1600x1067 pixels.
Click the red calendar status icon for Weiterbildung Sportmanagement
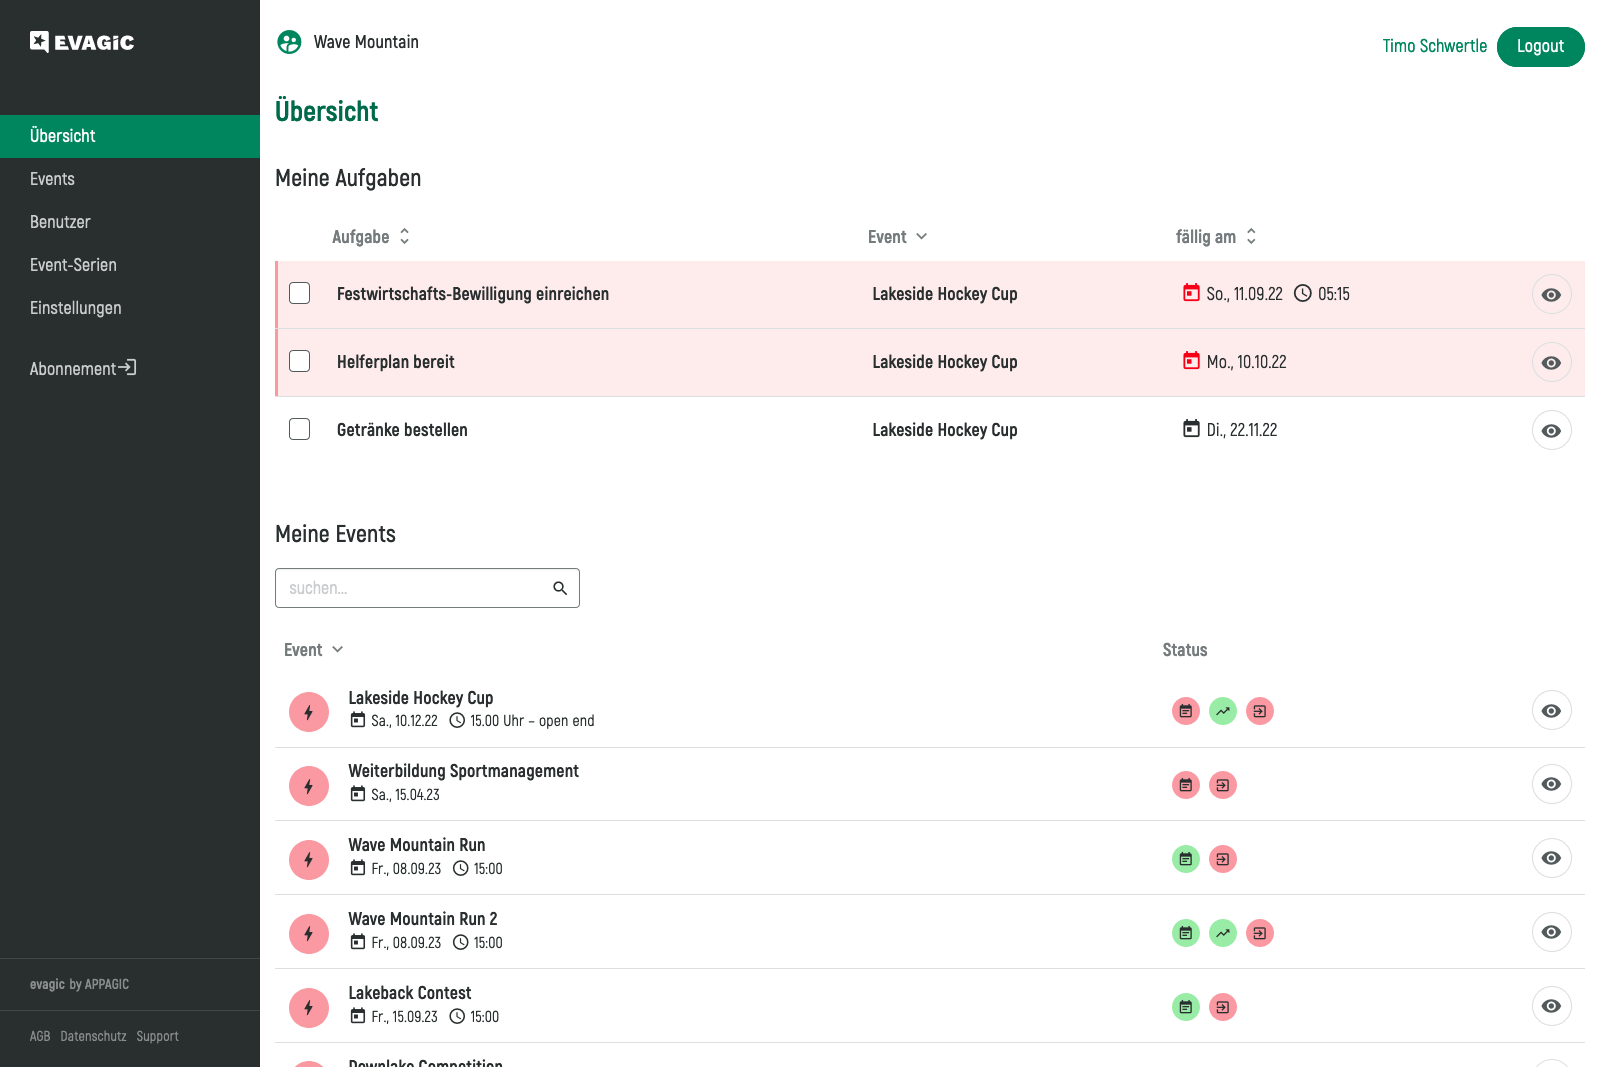point(1185,785)
